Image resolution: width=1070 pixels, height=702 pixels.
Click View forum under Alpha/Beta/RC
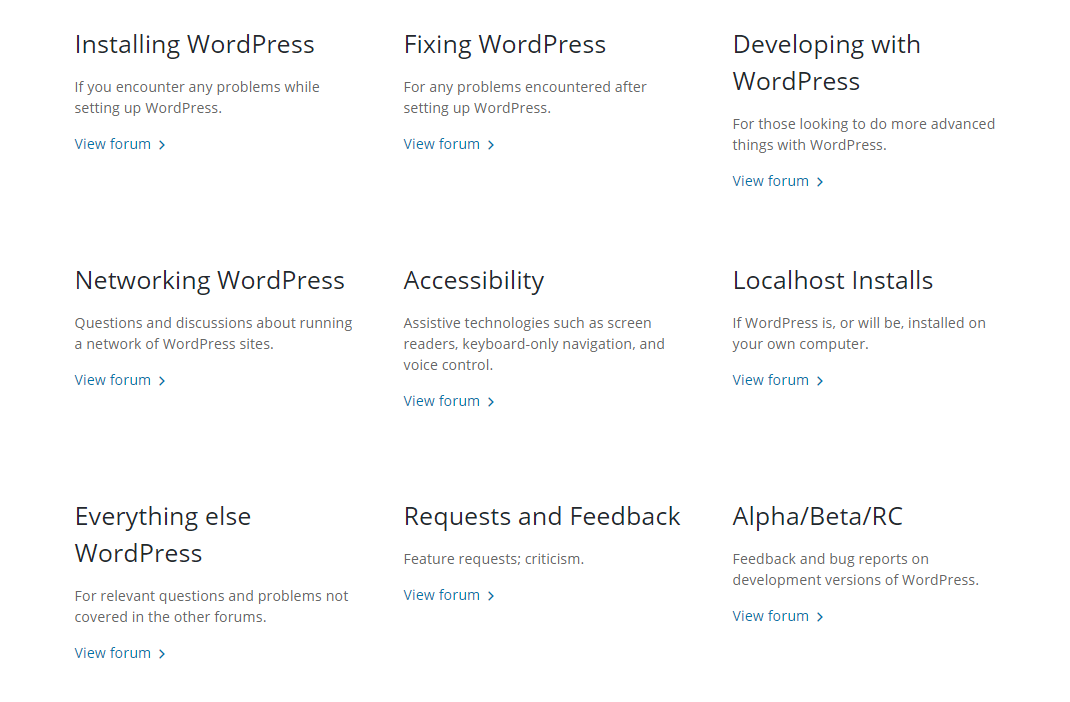[770, 617]
